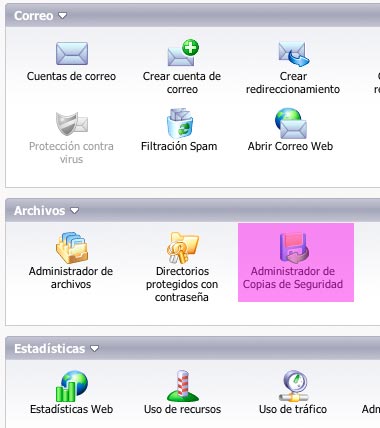Screen dimensions: 380x428
Task: Click the Estadísticas Web label
Action: coord(72,409)
